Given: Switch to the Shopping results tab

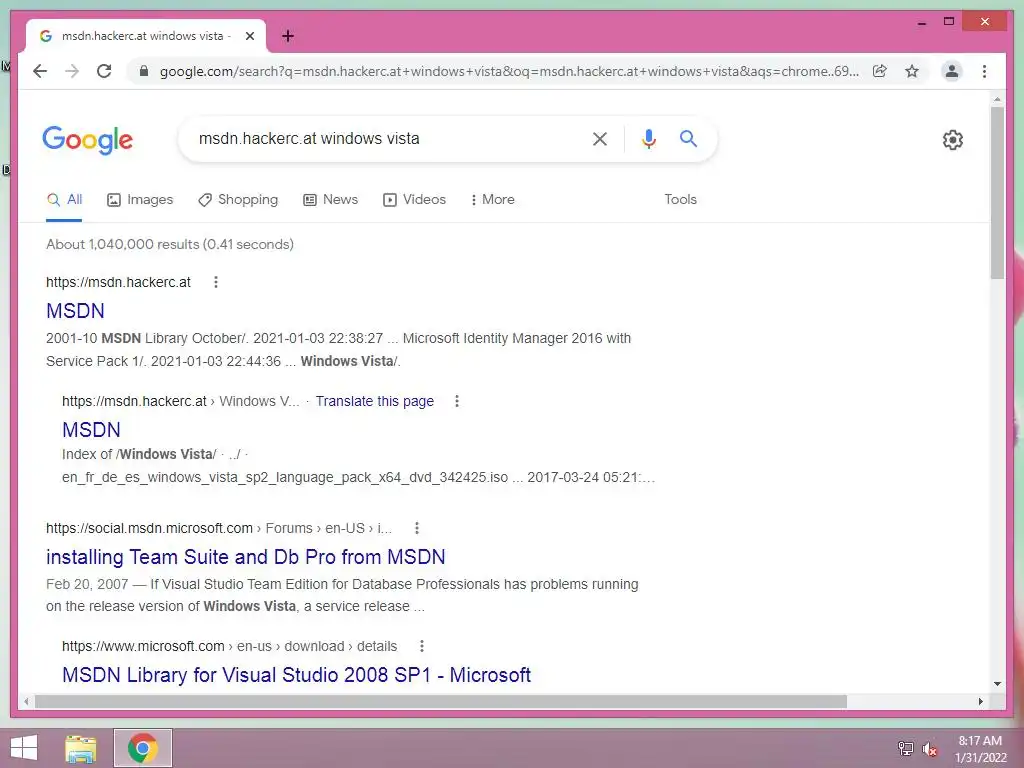Looking at the screenshot, I should pyautogui.click(x=238, y=199).
